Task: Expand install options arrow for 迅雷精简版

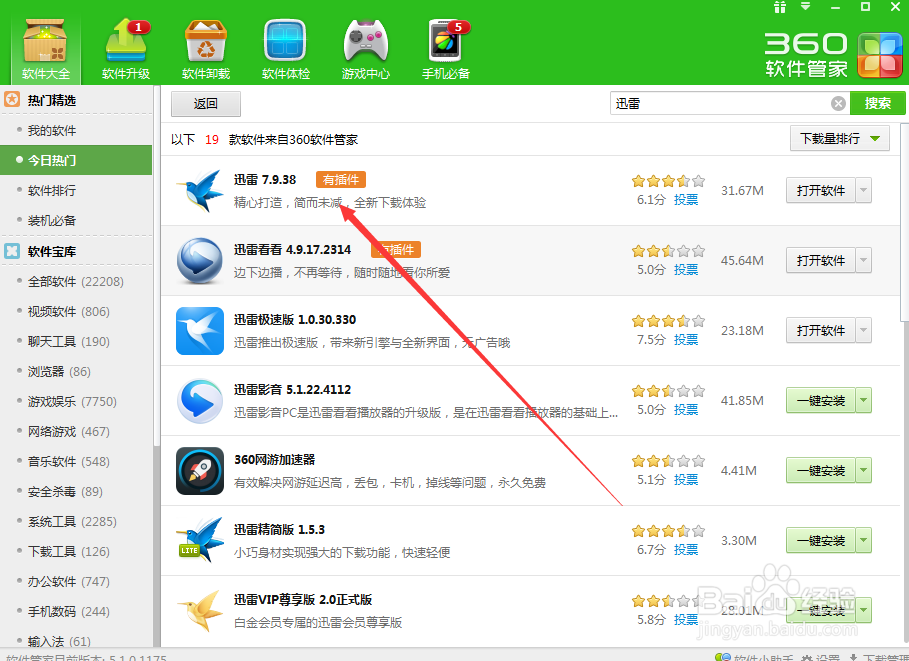Action: 864,540
